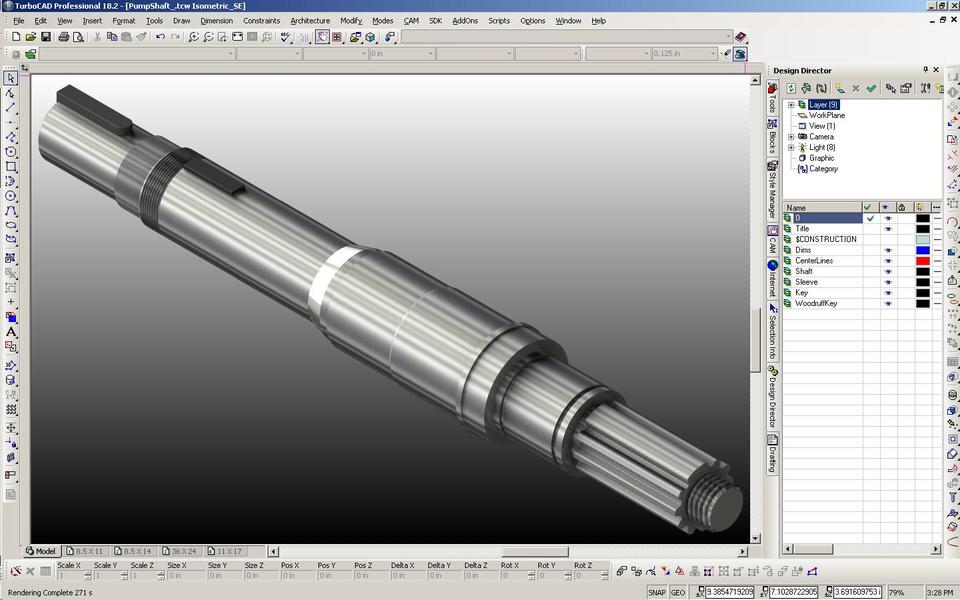Click the delete X icon in Design Director
960x600 pixels.
tap(855, 88)
